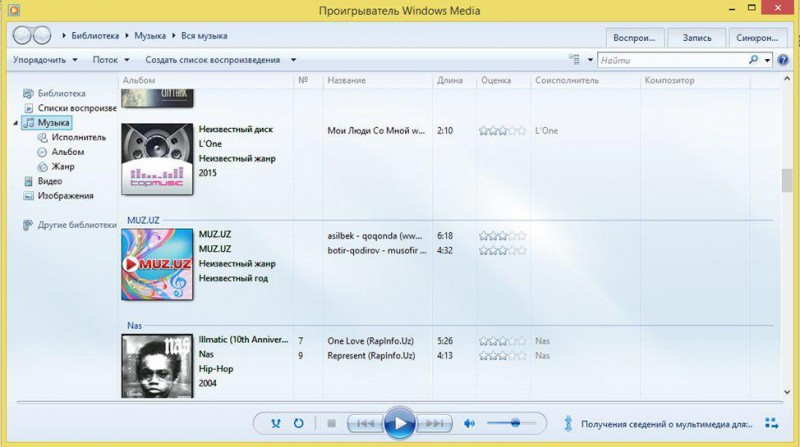Screen dimensions: 800x447
Task: Open the Поток menu
Action: click(x=111, y=60)
